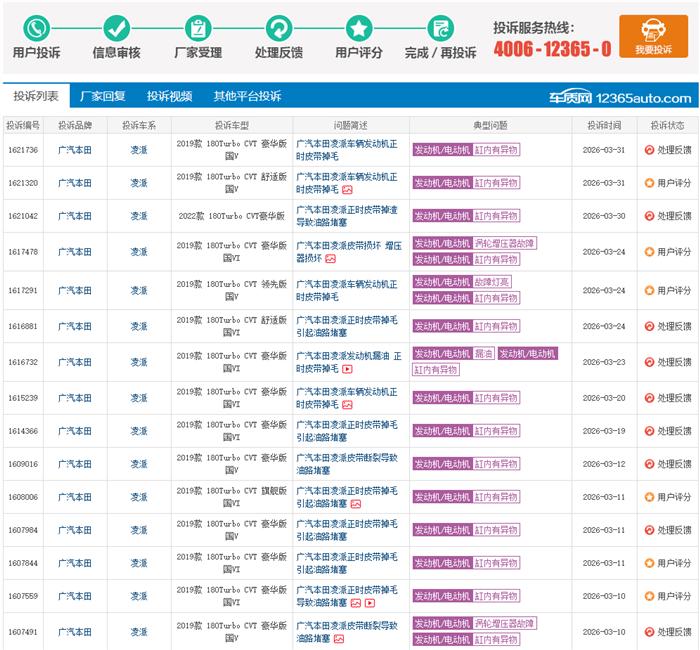The height and width of the screenshot is (650, 700).
Task: Open 广汽本田 brand link for complaint 1621736
Action: click(75, 149)
